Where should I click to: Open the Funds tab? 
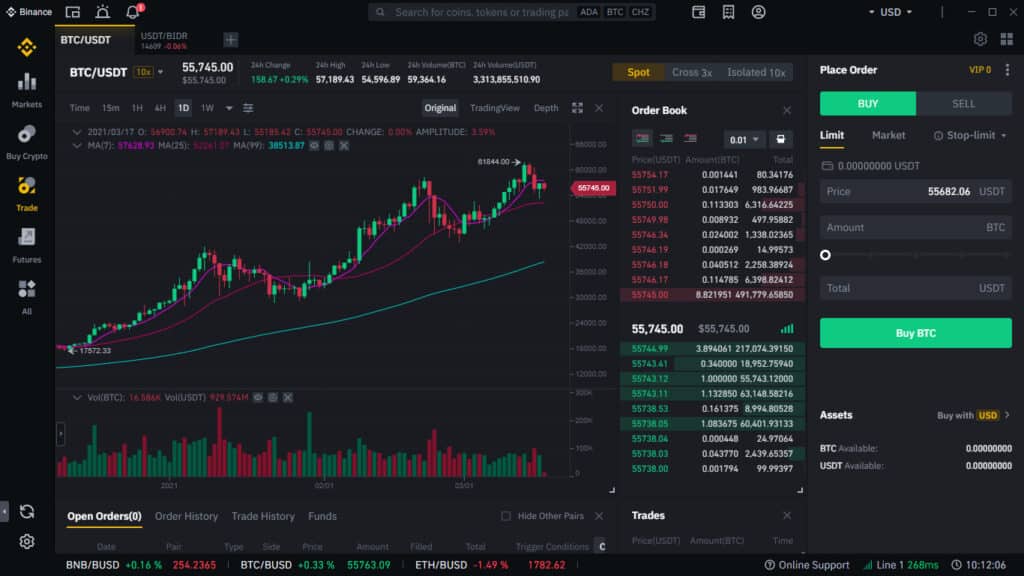pos(322,516)
